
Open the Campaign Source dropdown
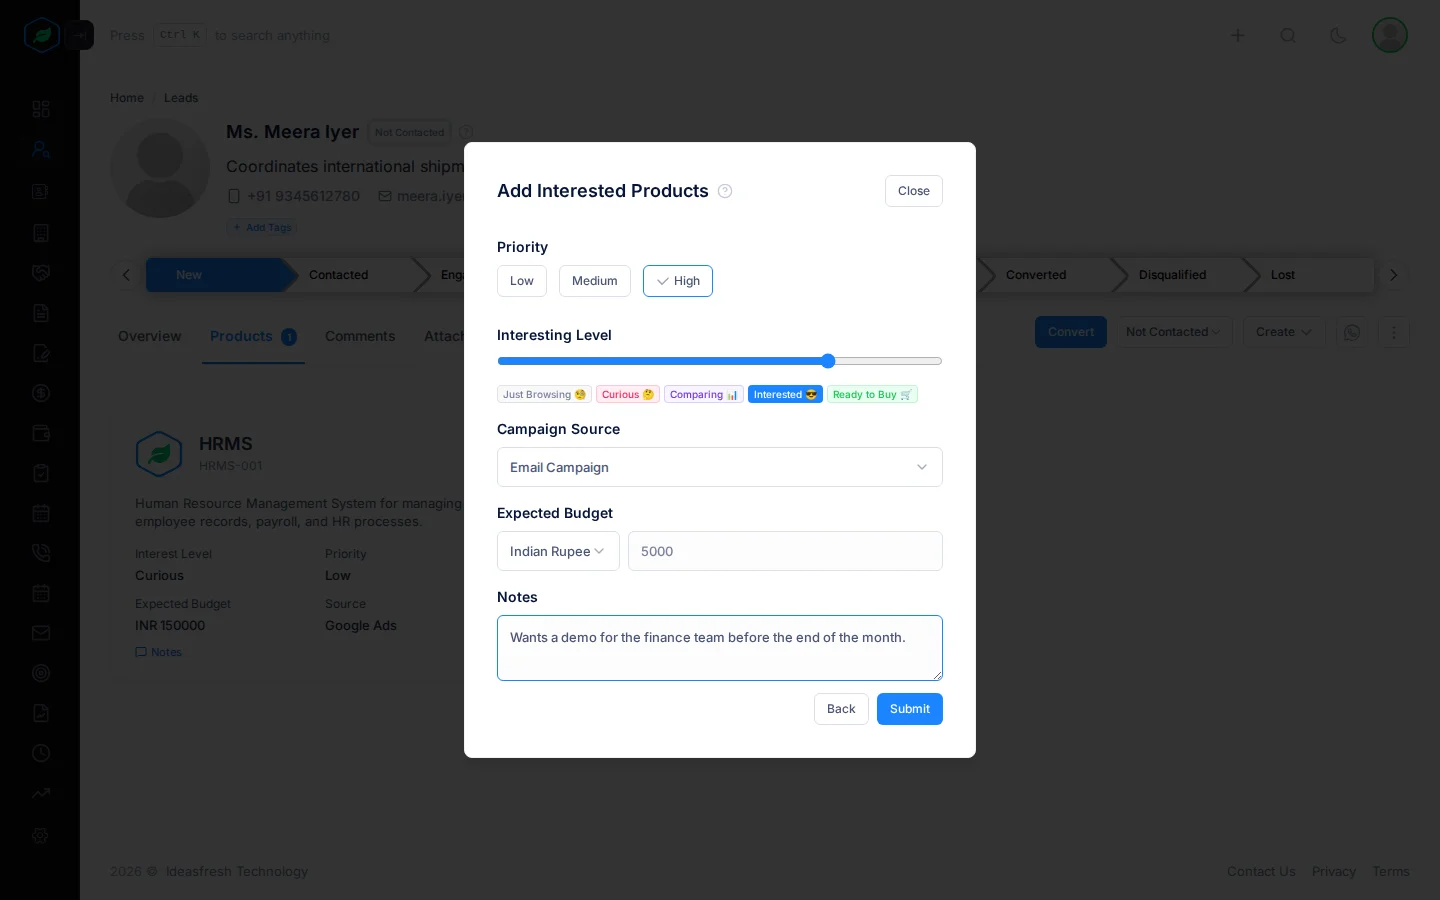(x=720, y=467)
